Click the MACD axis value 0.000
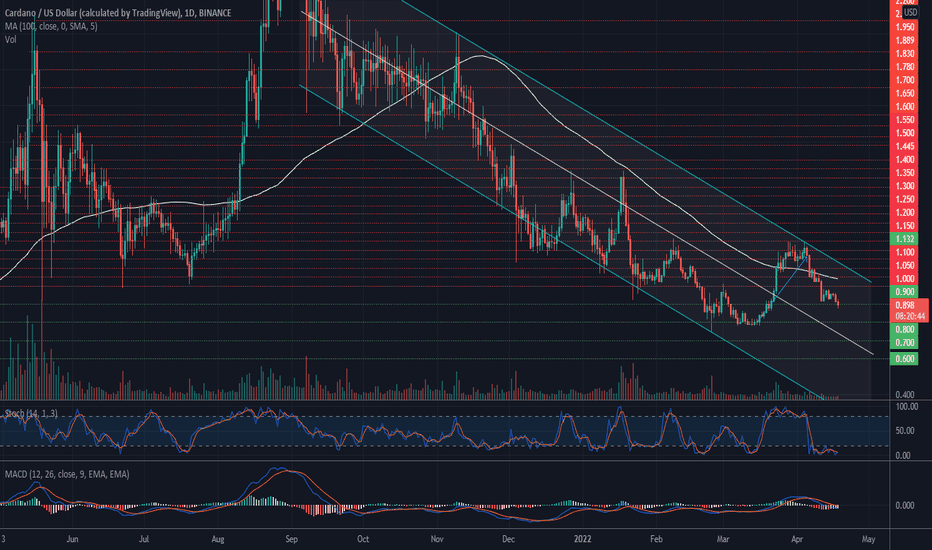932x550 pixels. pos(905,505)
